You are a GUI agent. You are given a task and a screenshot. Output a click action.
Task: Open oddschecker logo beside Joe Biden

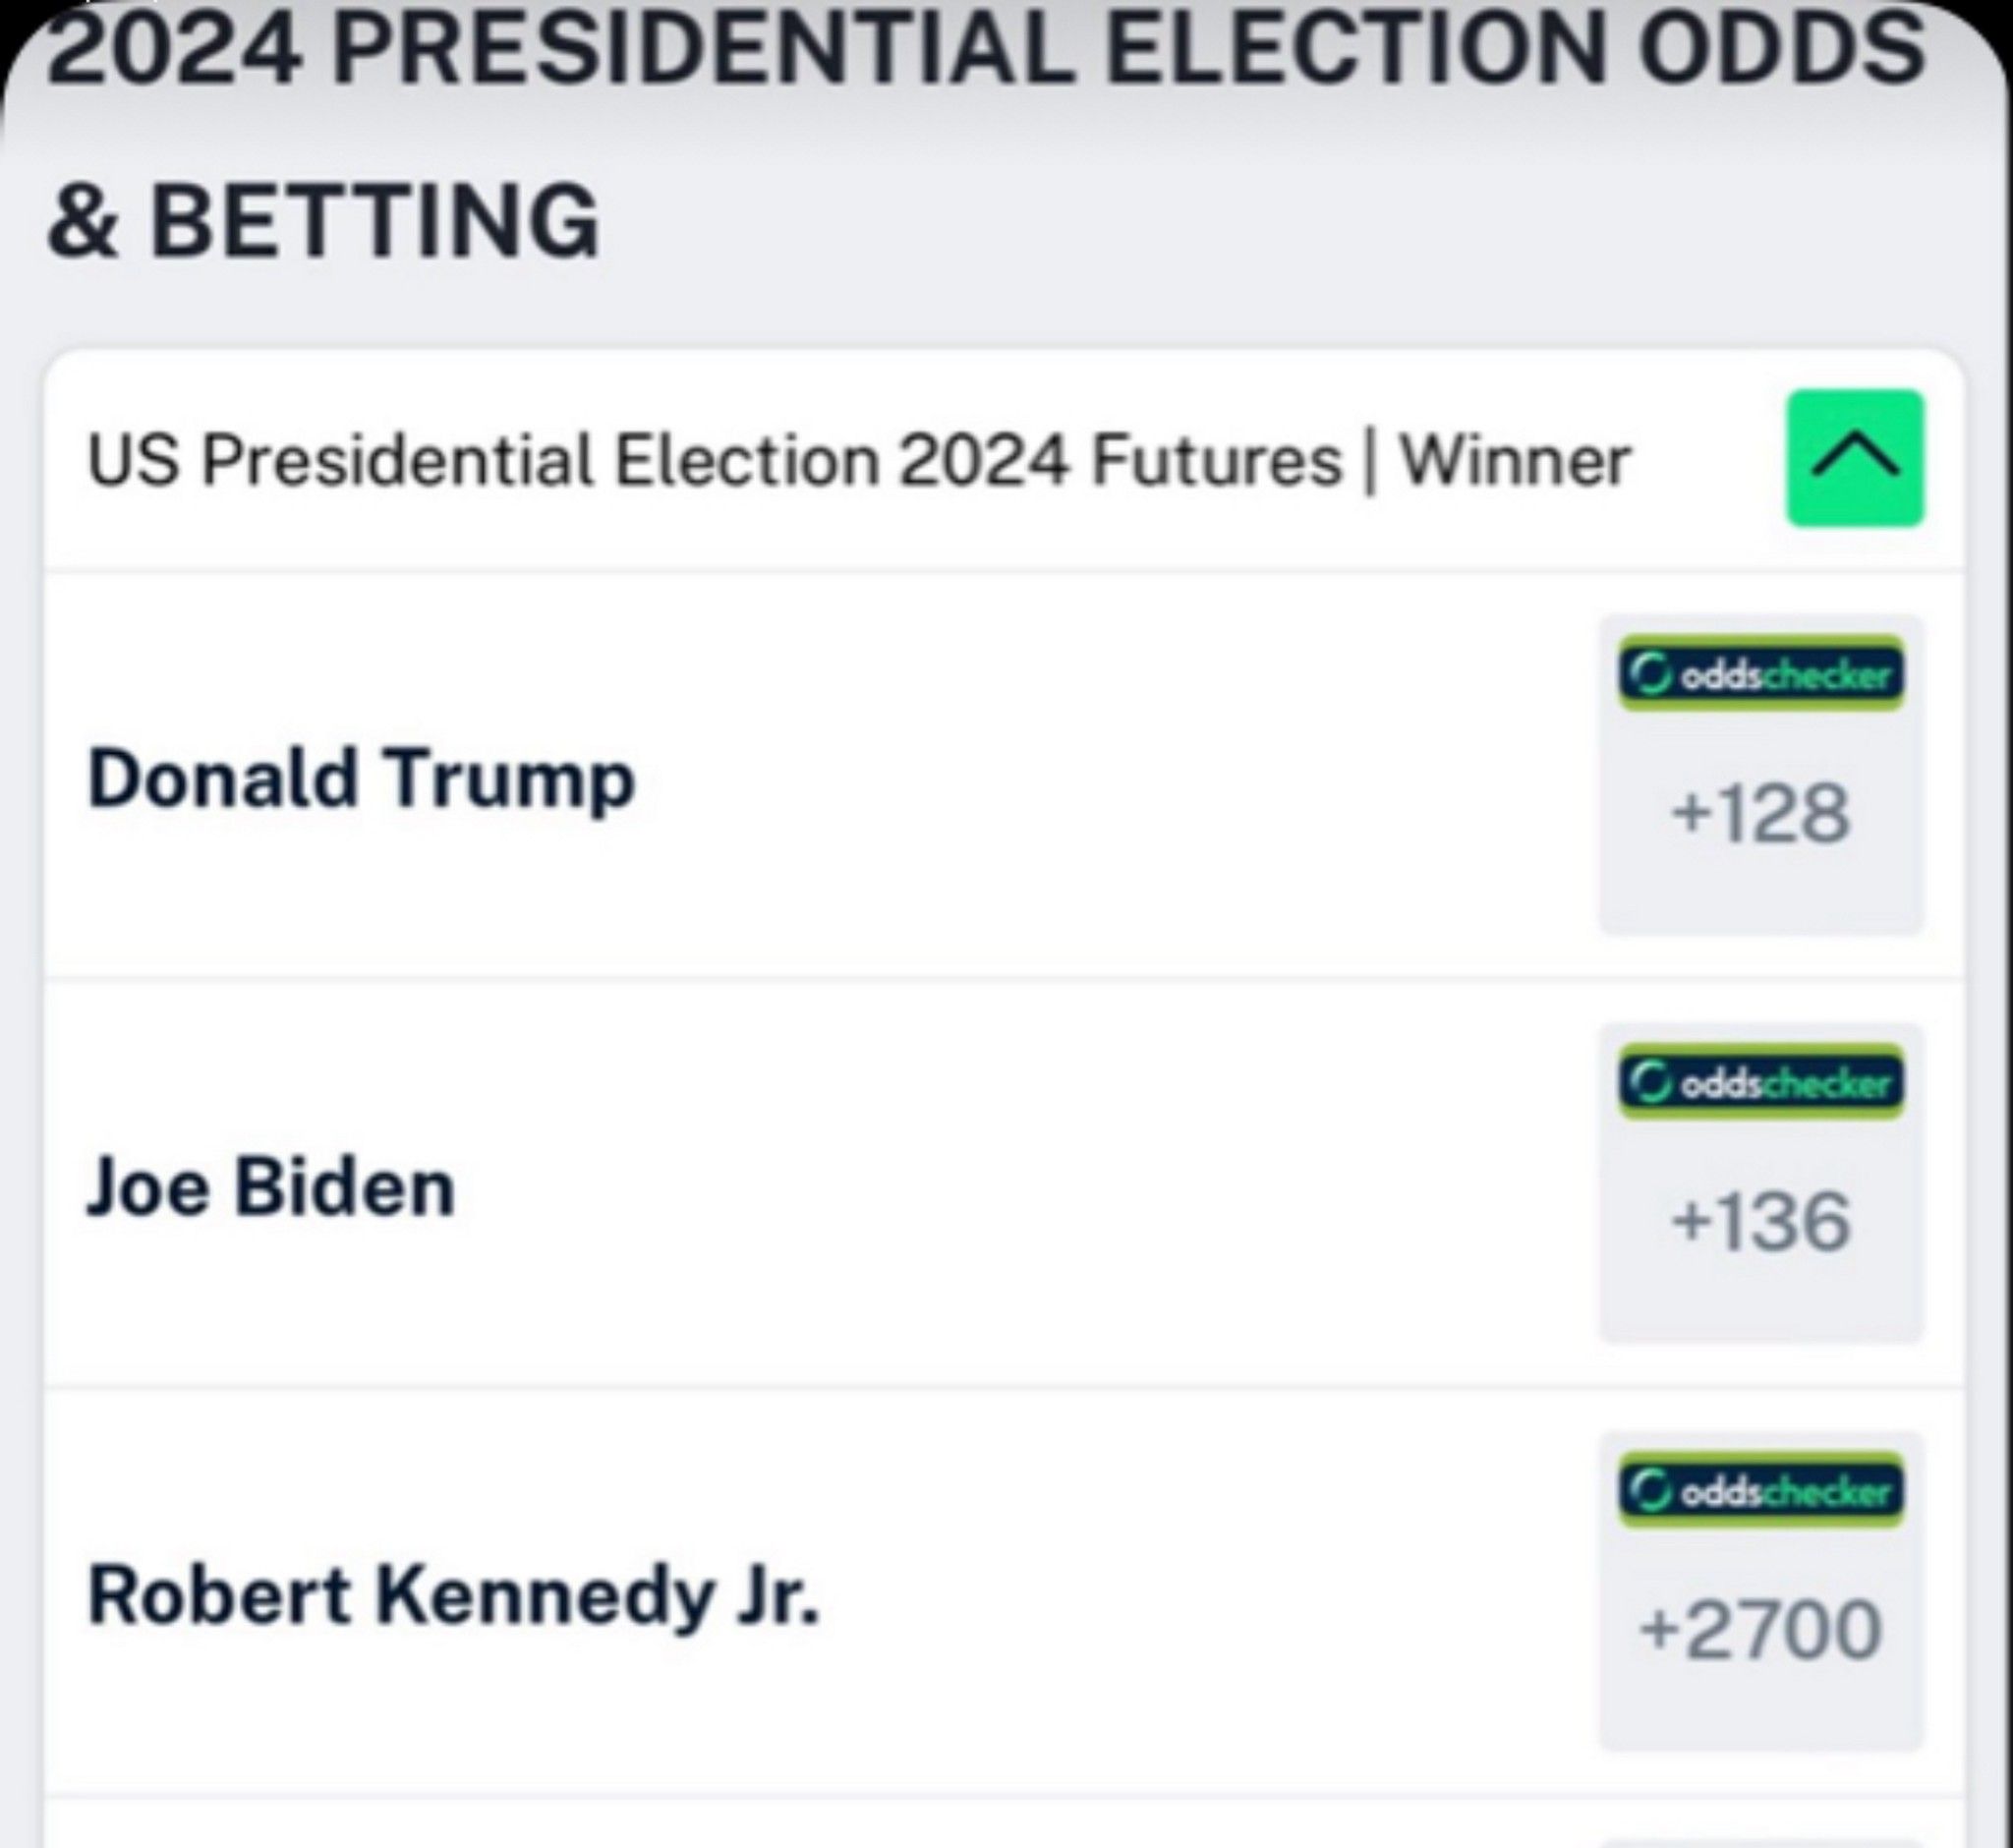point(1762,1082)
